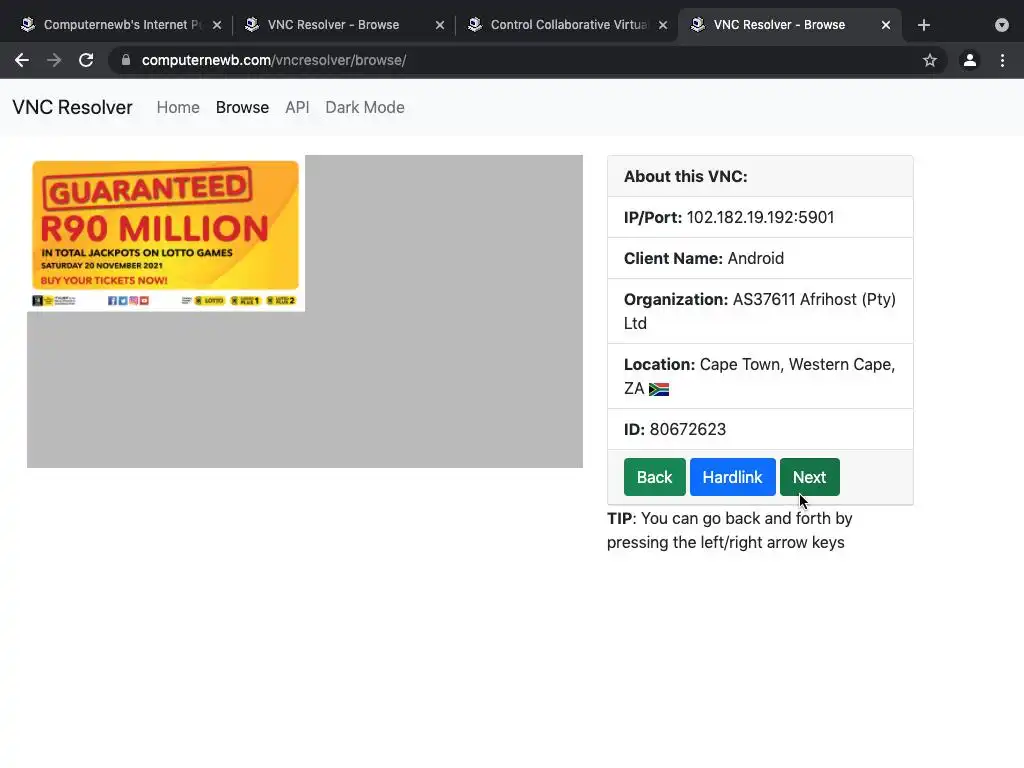Toggle Dark Mode in navbar
This screenshot has height=768, width=1024.
click(x=365, y=107)
